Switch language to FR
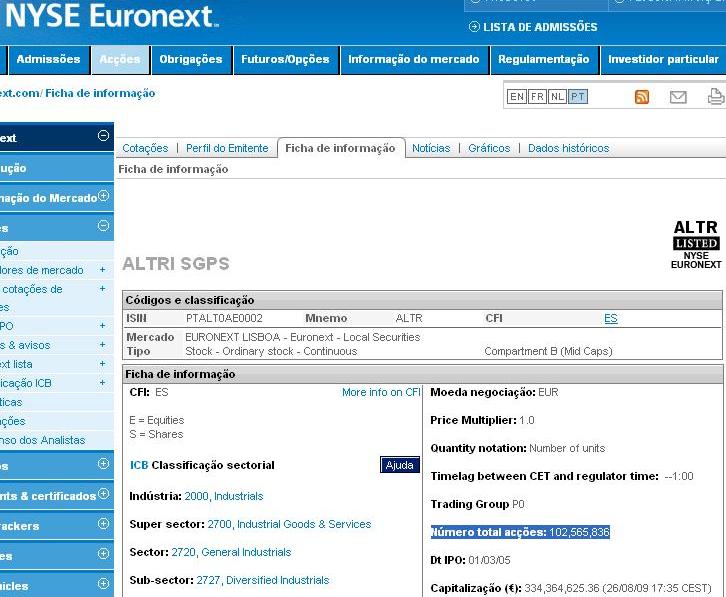Screen dimensions: 726x597 pyautogui.click(x=537, y=96)
